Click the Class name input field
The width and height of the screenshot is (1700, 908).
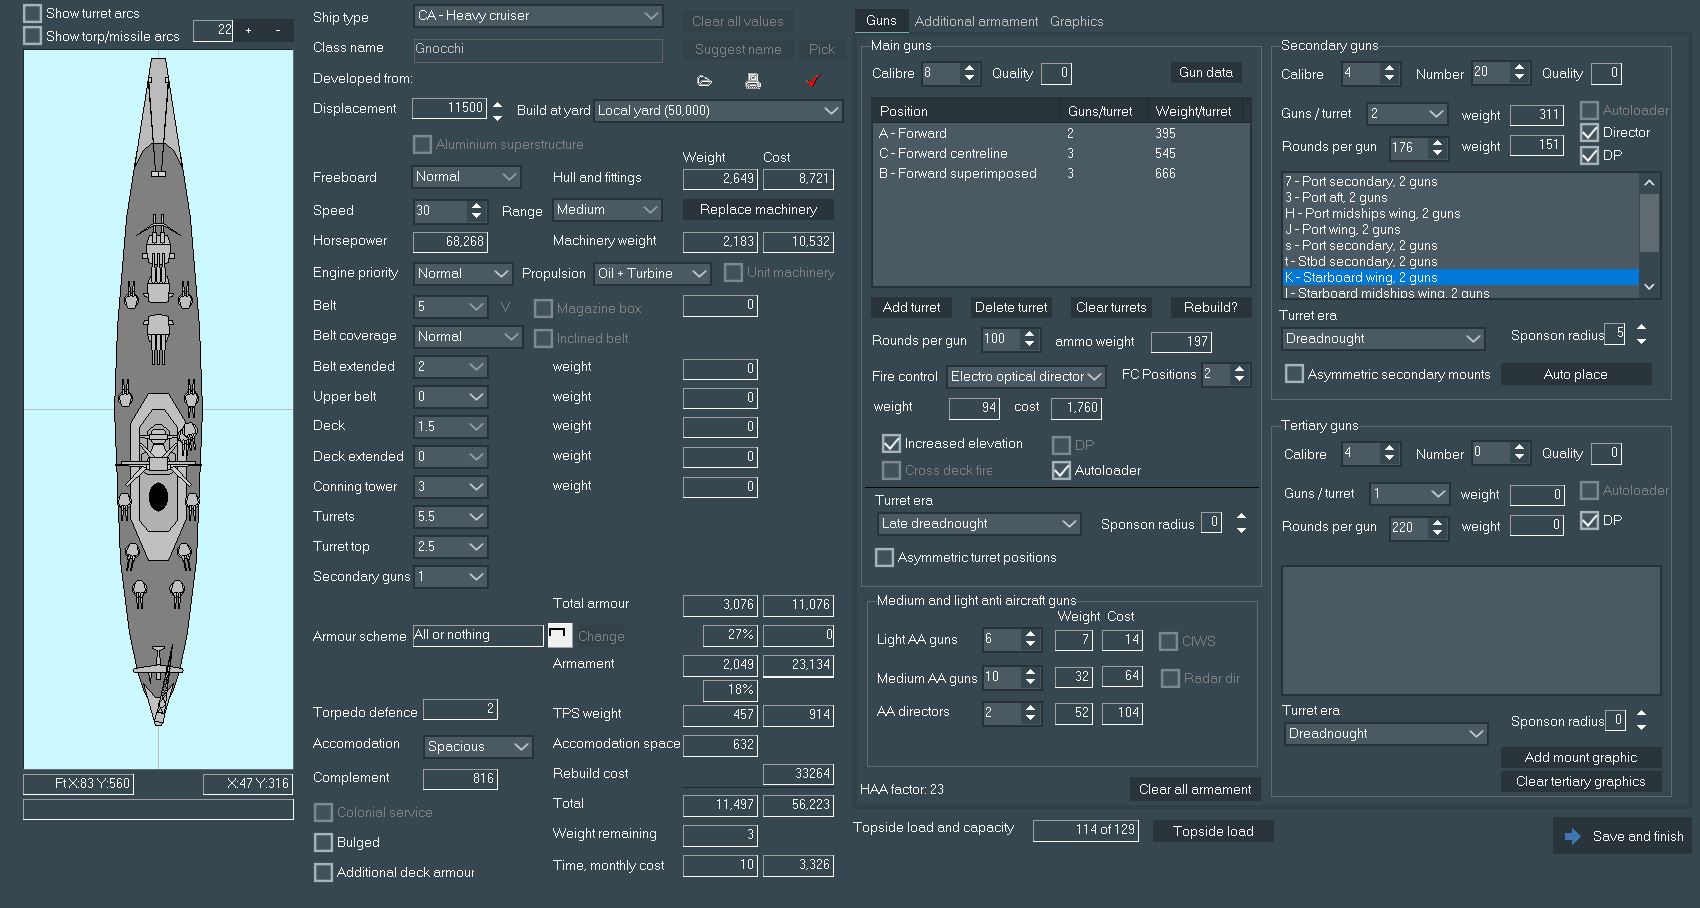538,49
